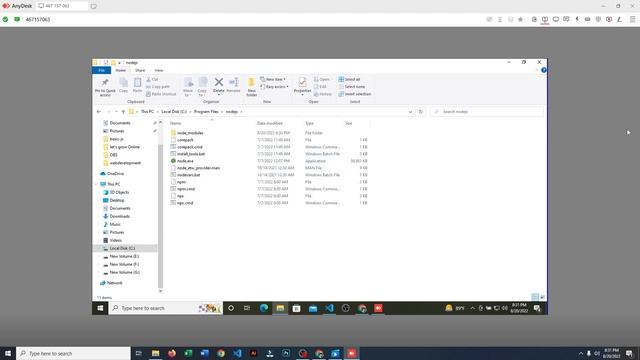Select the node_etw_provider.man file

click(x=198, y=168)
